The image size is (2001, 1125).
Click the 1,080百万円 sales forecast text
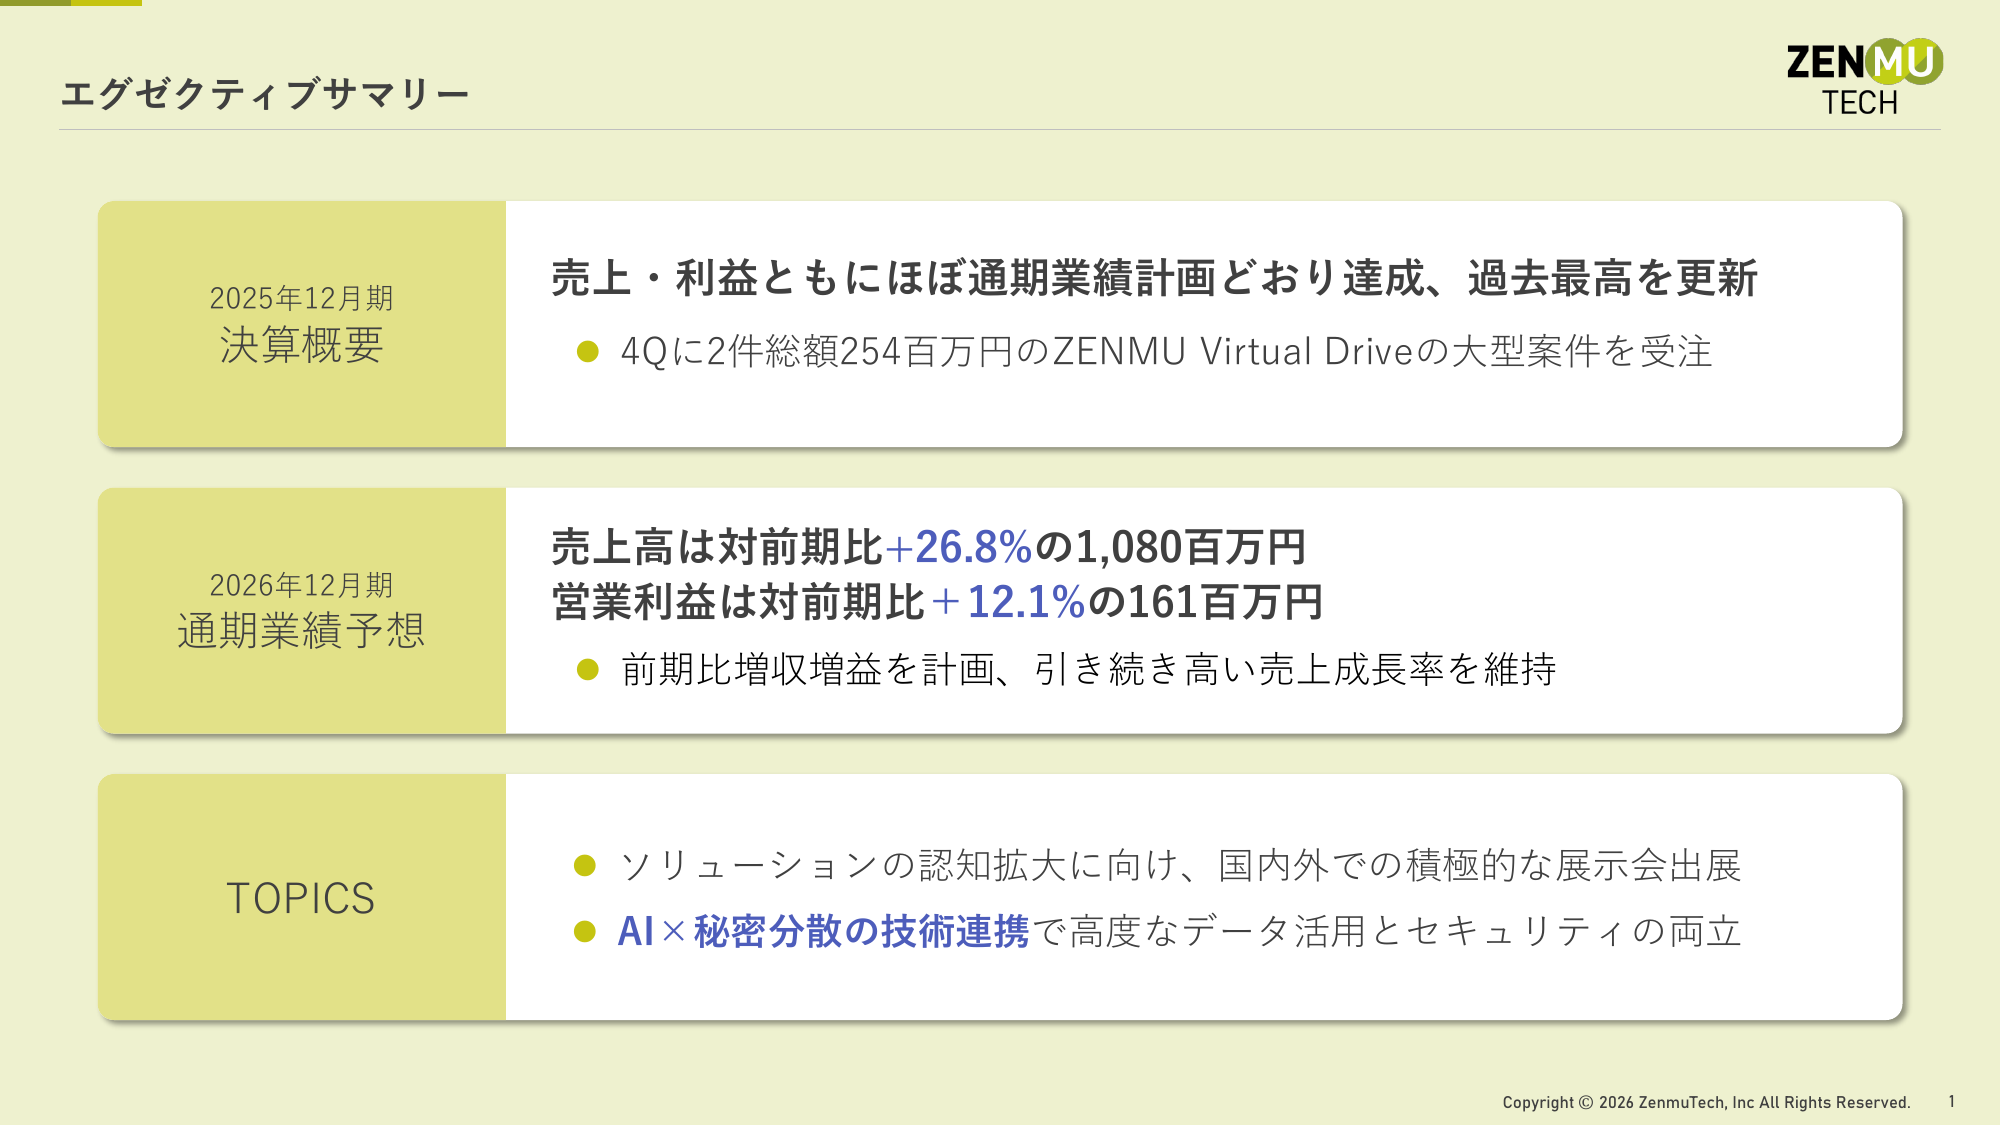pos(1190,547)
